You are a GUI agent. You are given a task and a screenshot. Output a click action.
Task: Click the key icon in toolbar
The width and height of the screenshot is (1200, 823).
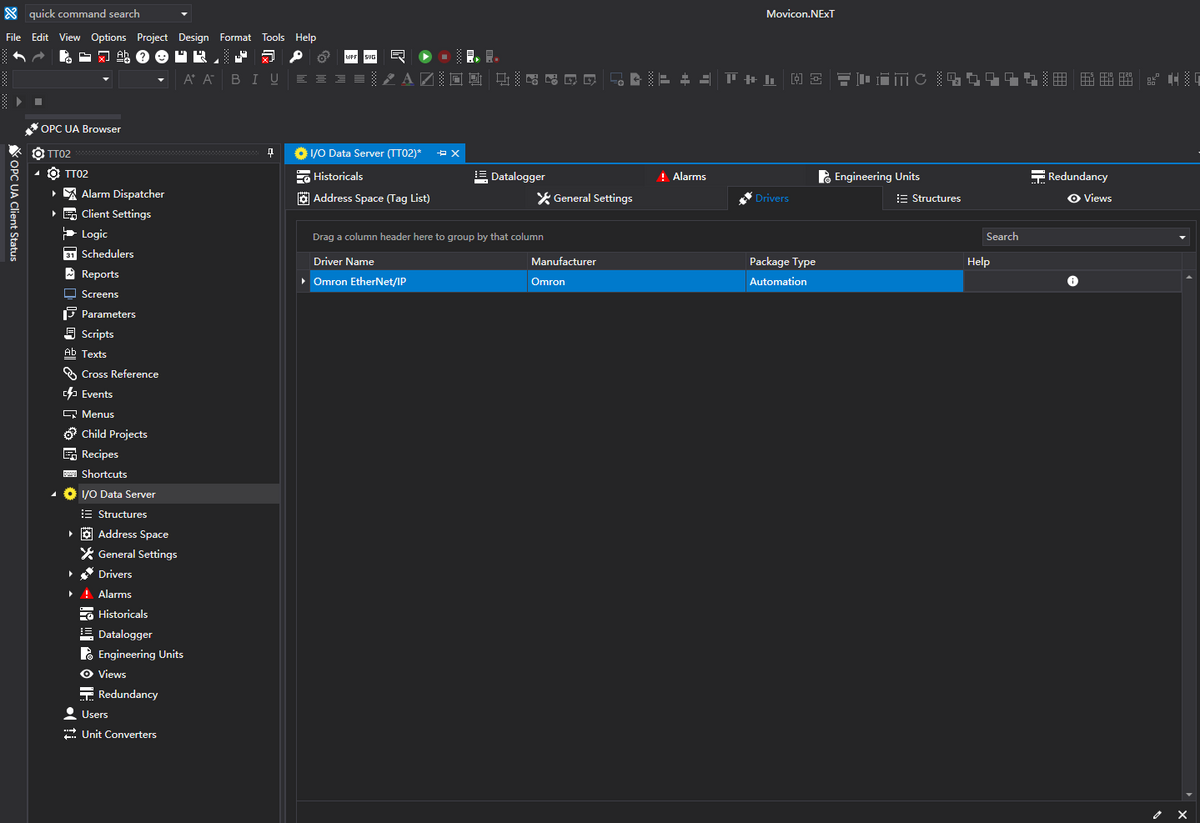click(296, 57)
